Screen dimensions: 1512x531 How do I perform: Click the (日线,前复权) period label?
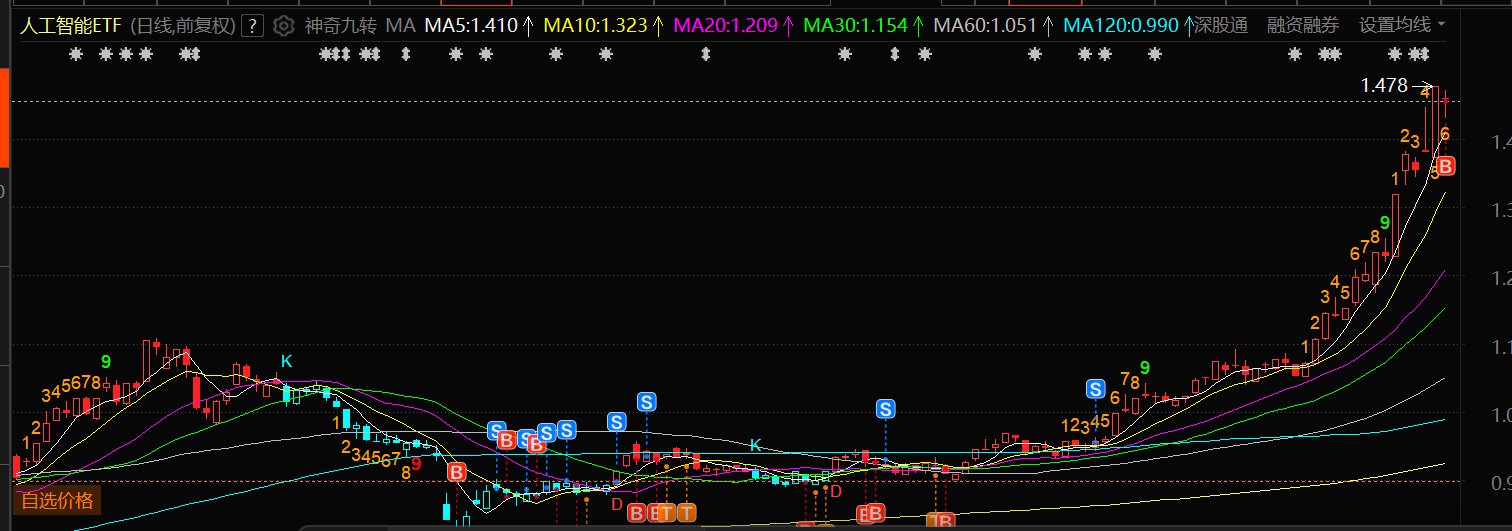coord(183,26)
